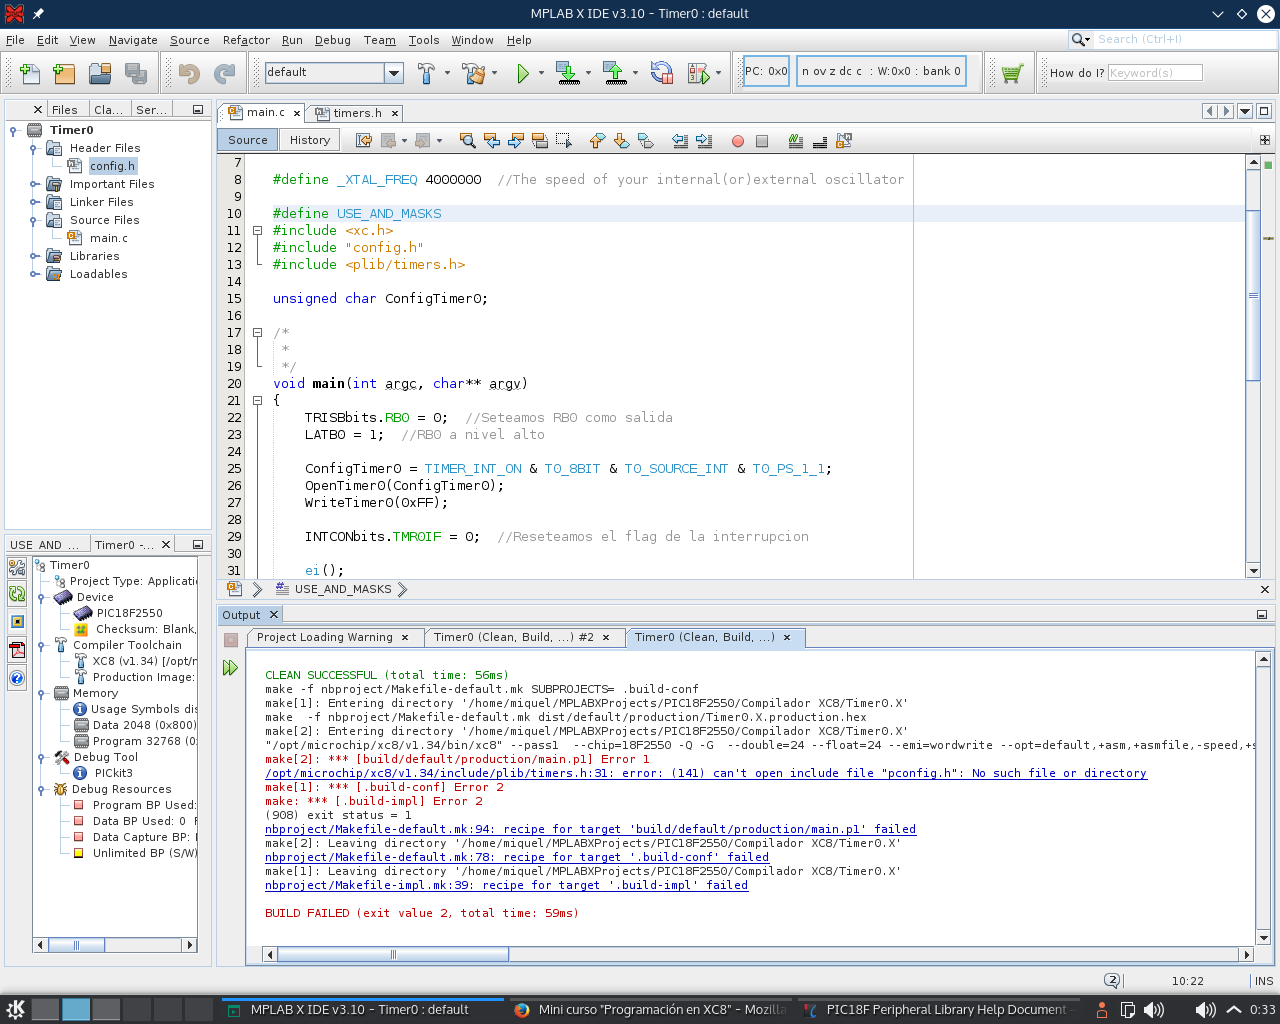Click Make and Program Device icon
The width and height of the screenshot is (1280, 1024).
pos(567,73)
